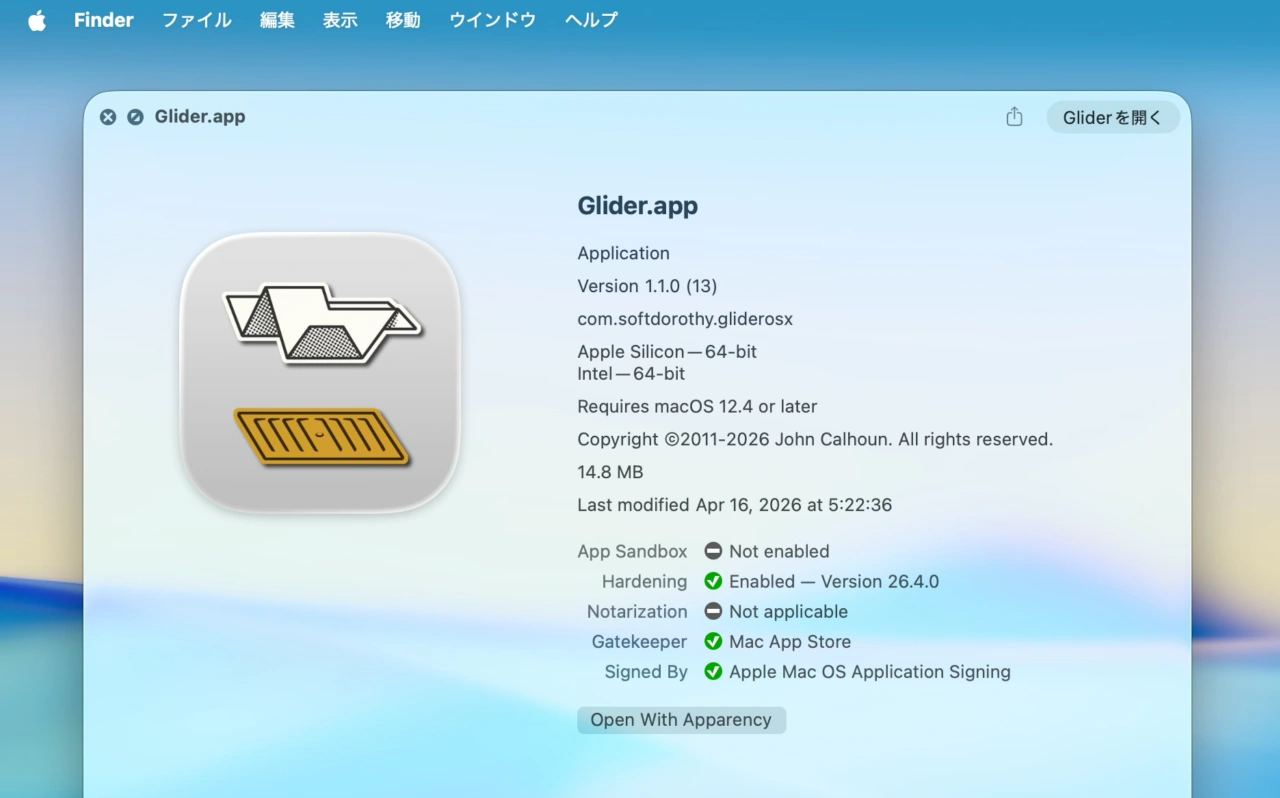The image size is (1280, 798).
Task: Open the Apple menu
Action: tap(37, 20)
